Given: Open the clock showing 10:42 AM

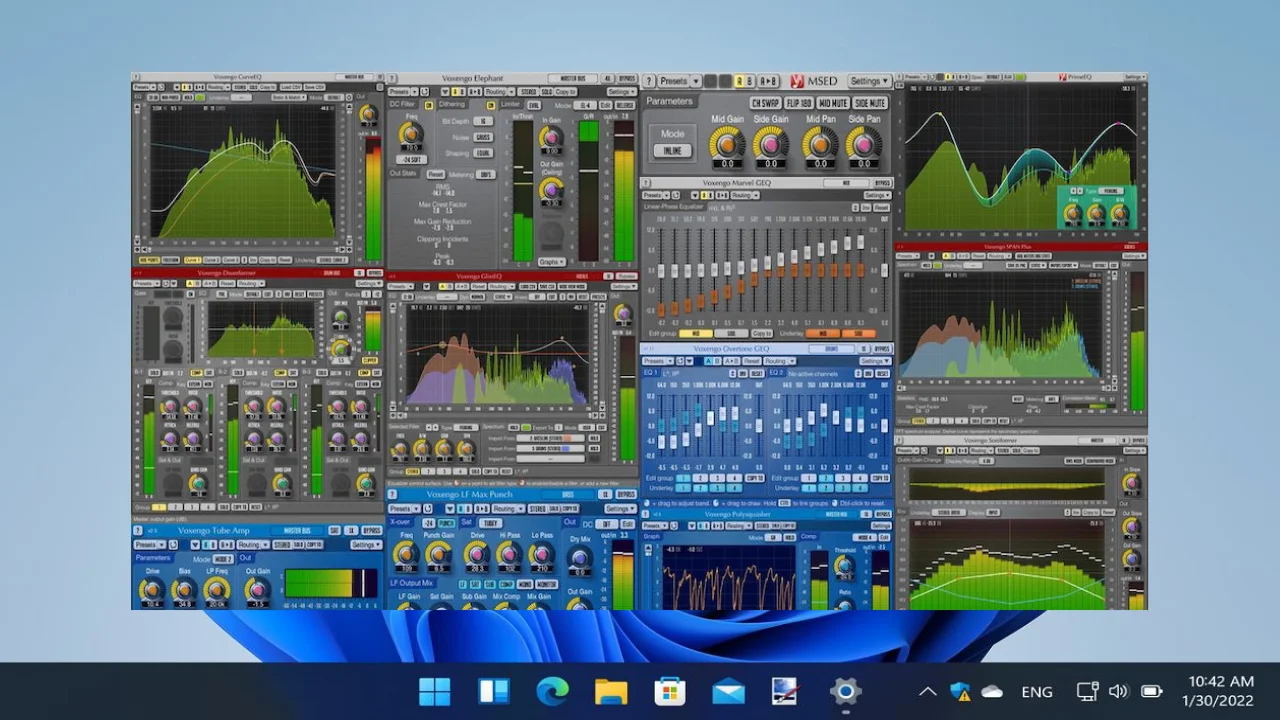Looking at the screenshot, I should (x=1216, y=682).
